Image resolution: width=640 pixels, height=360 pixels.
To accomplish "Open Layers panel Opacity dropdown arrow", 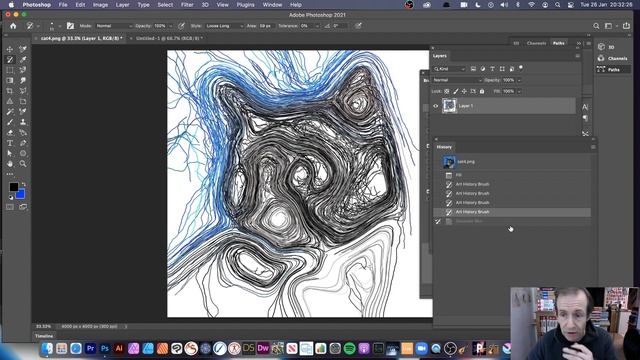I will coord(519,80).
